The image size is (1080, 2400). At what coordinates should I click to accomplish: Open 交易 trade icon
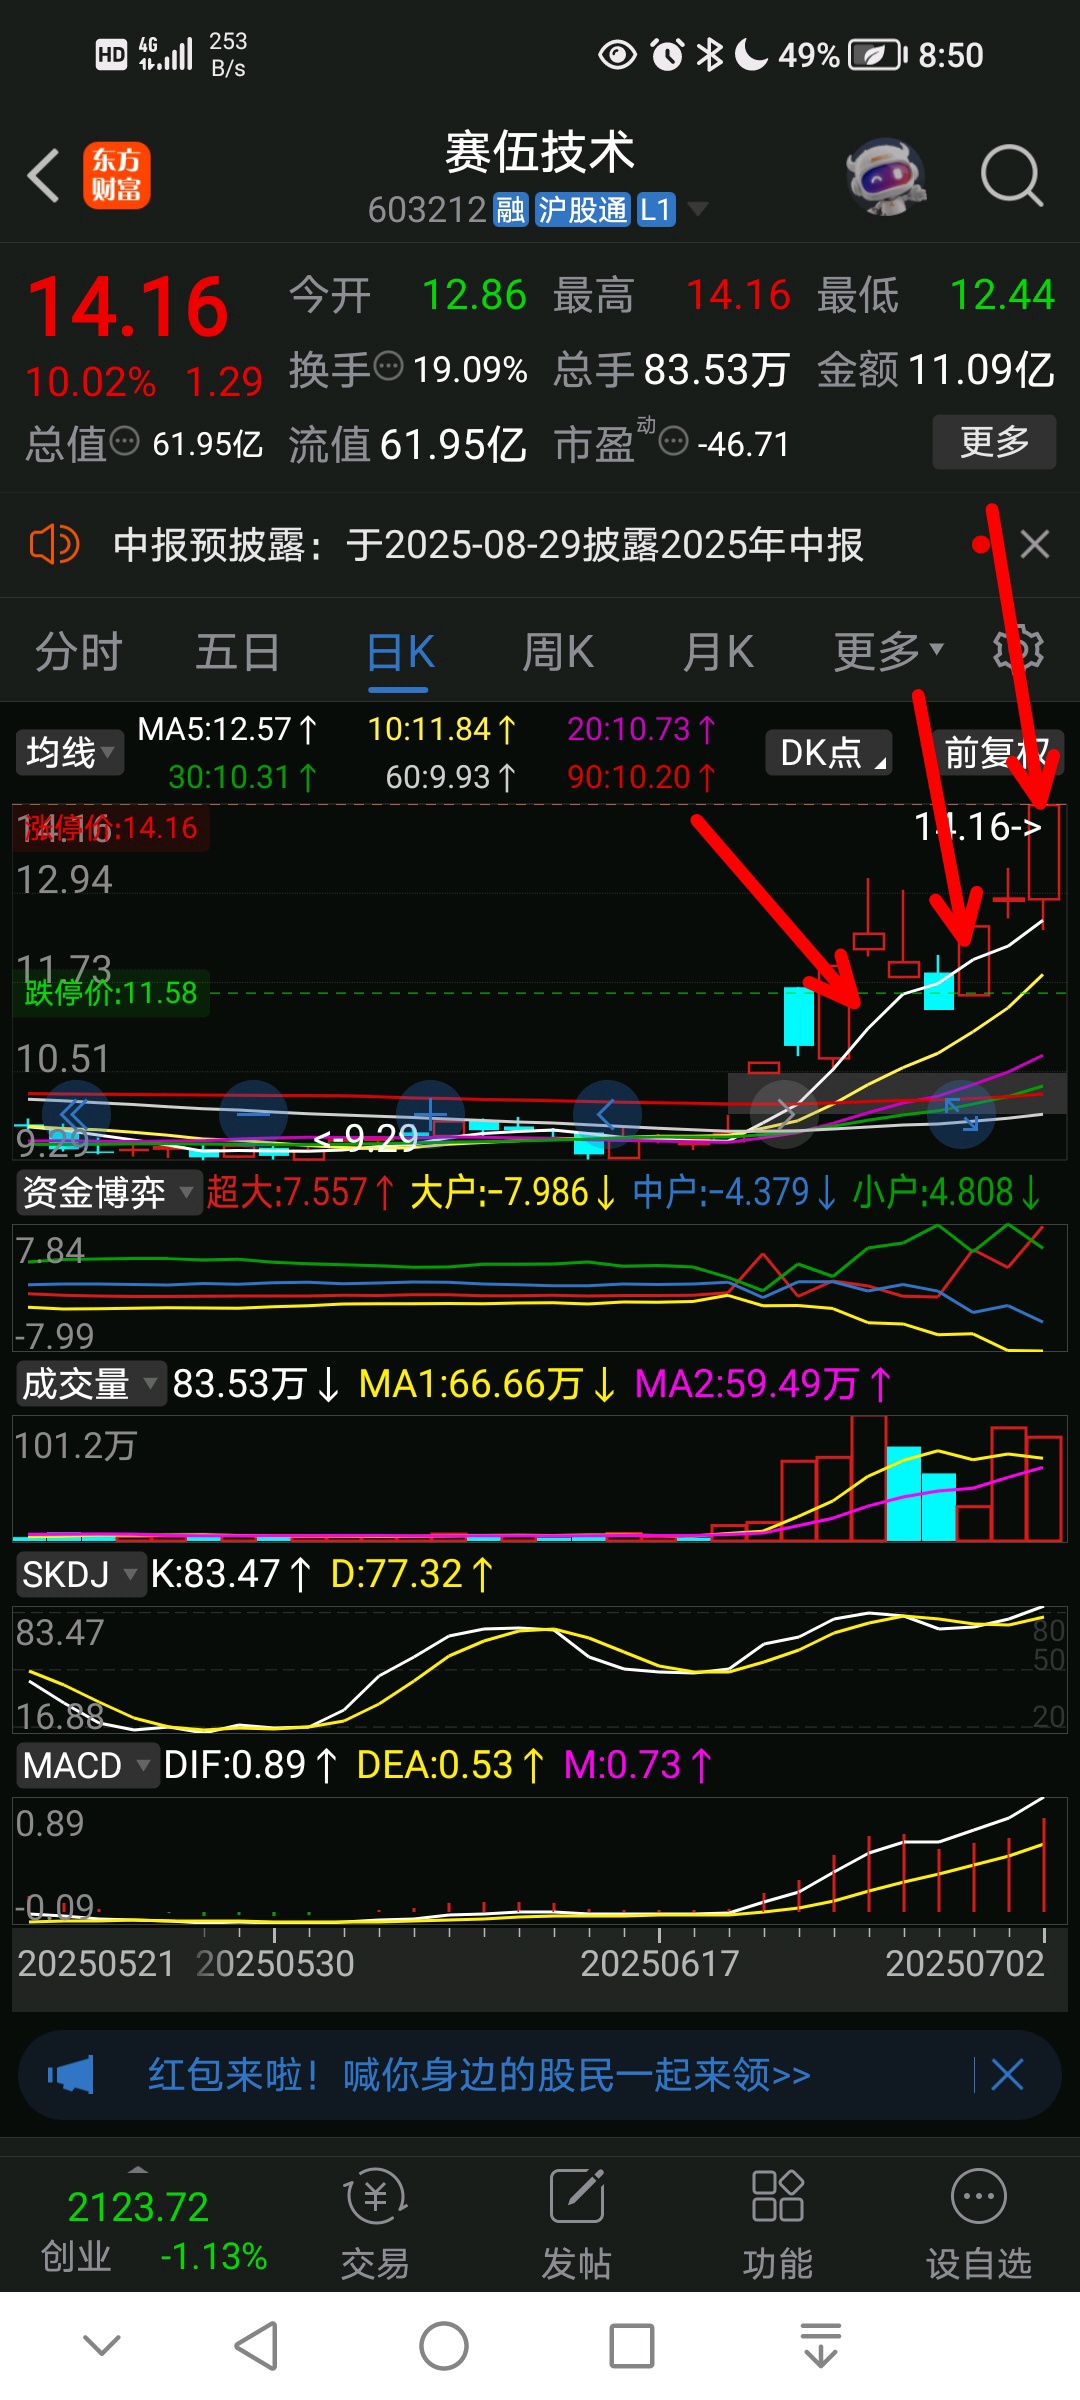(x=375, y=2224)
